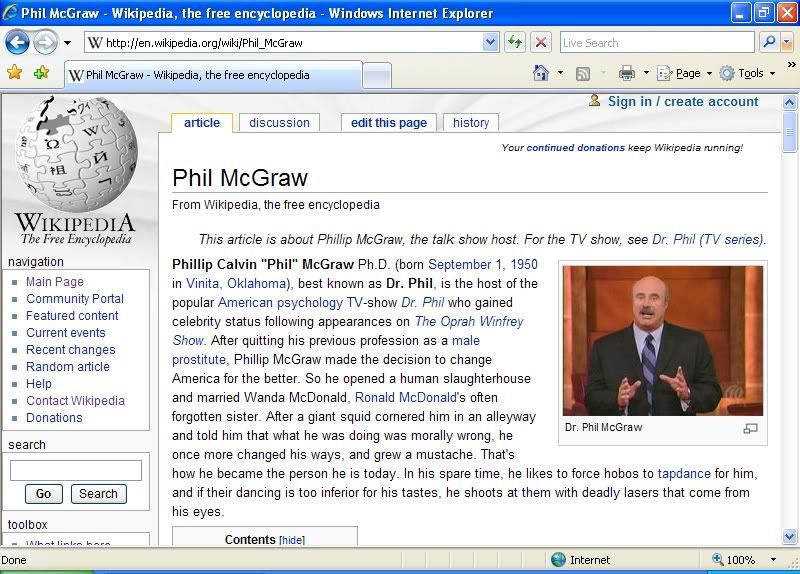Open the zoom level dropdown arrow
Viewport: 800px width, 574px height.
(x=773, y=560)
